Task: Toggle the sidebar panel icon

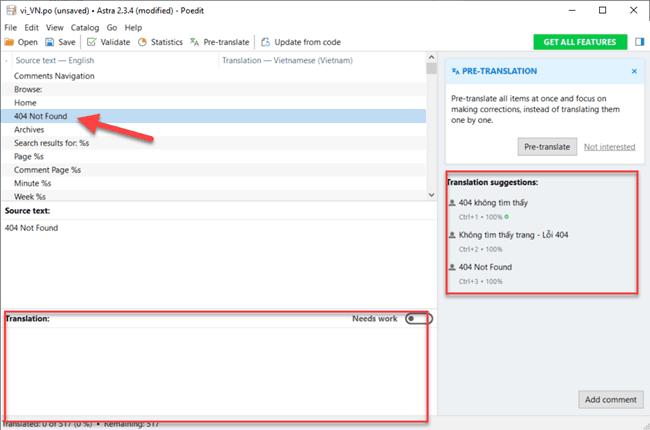Action: [639, 42]
